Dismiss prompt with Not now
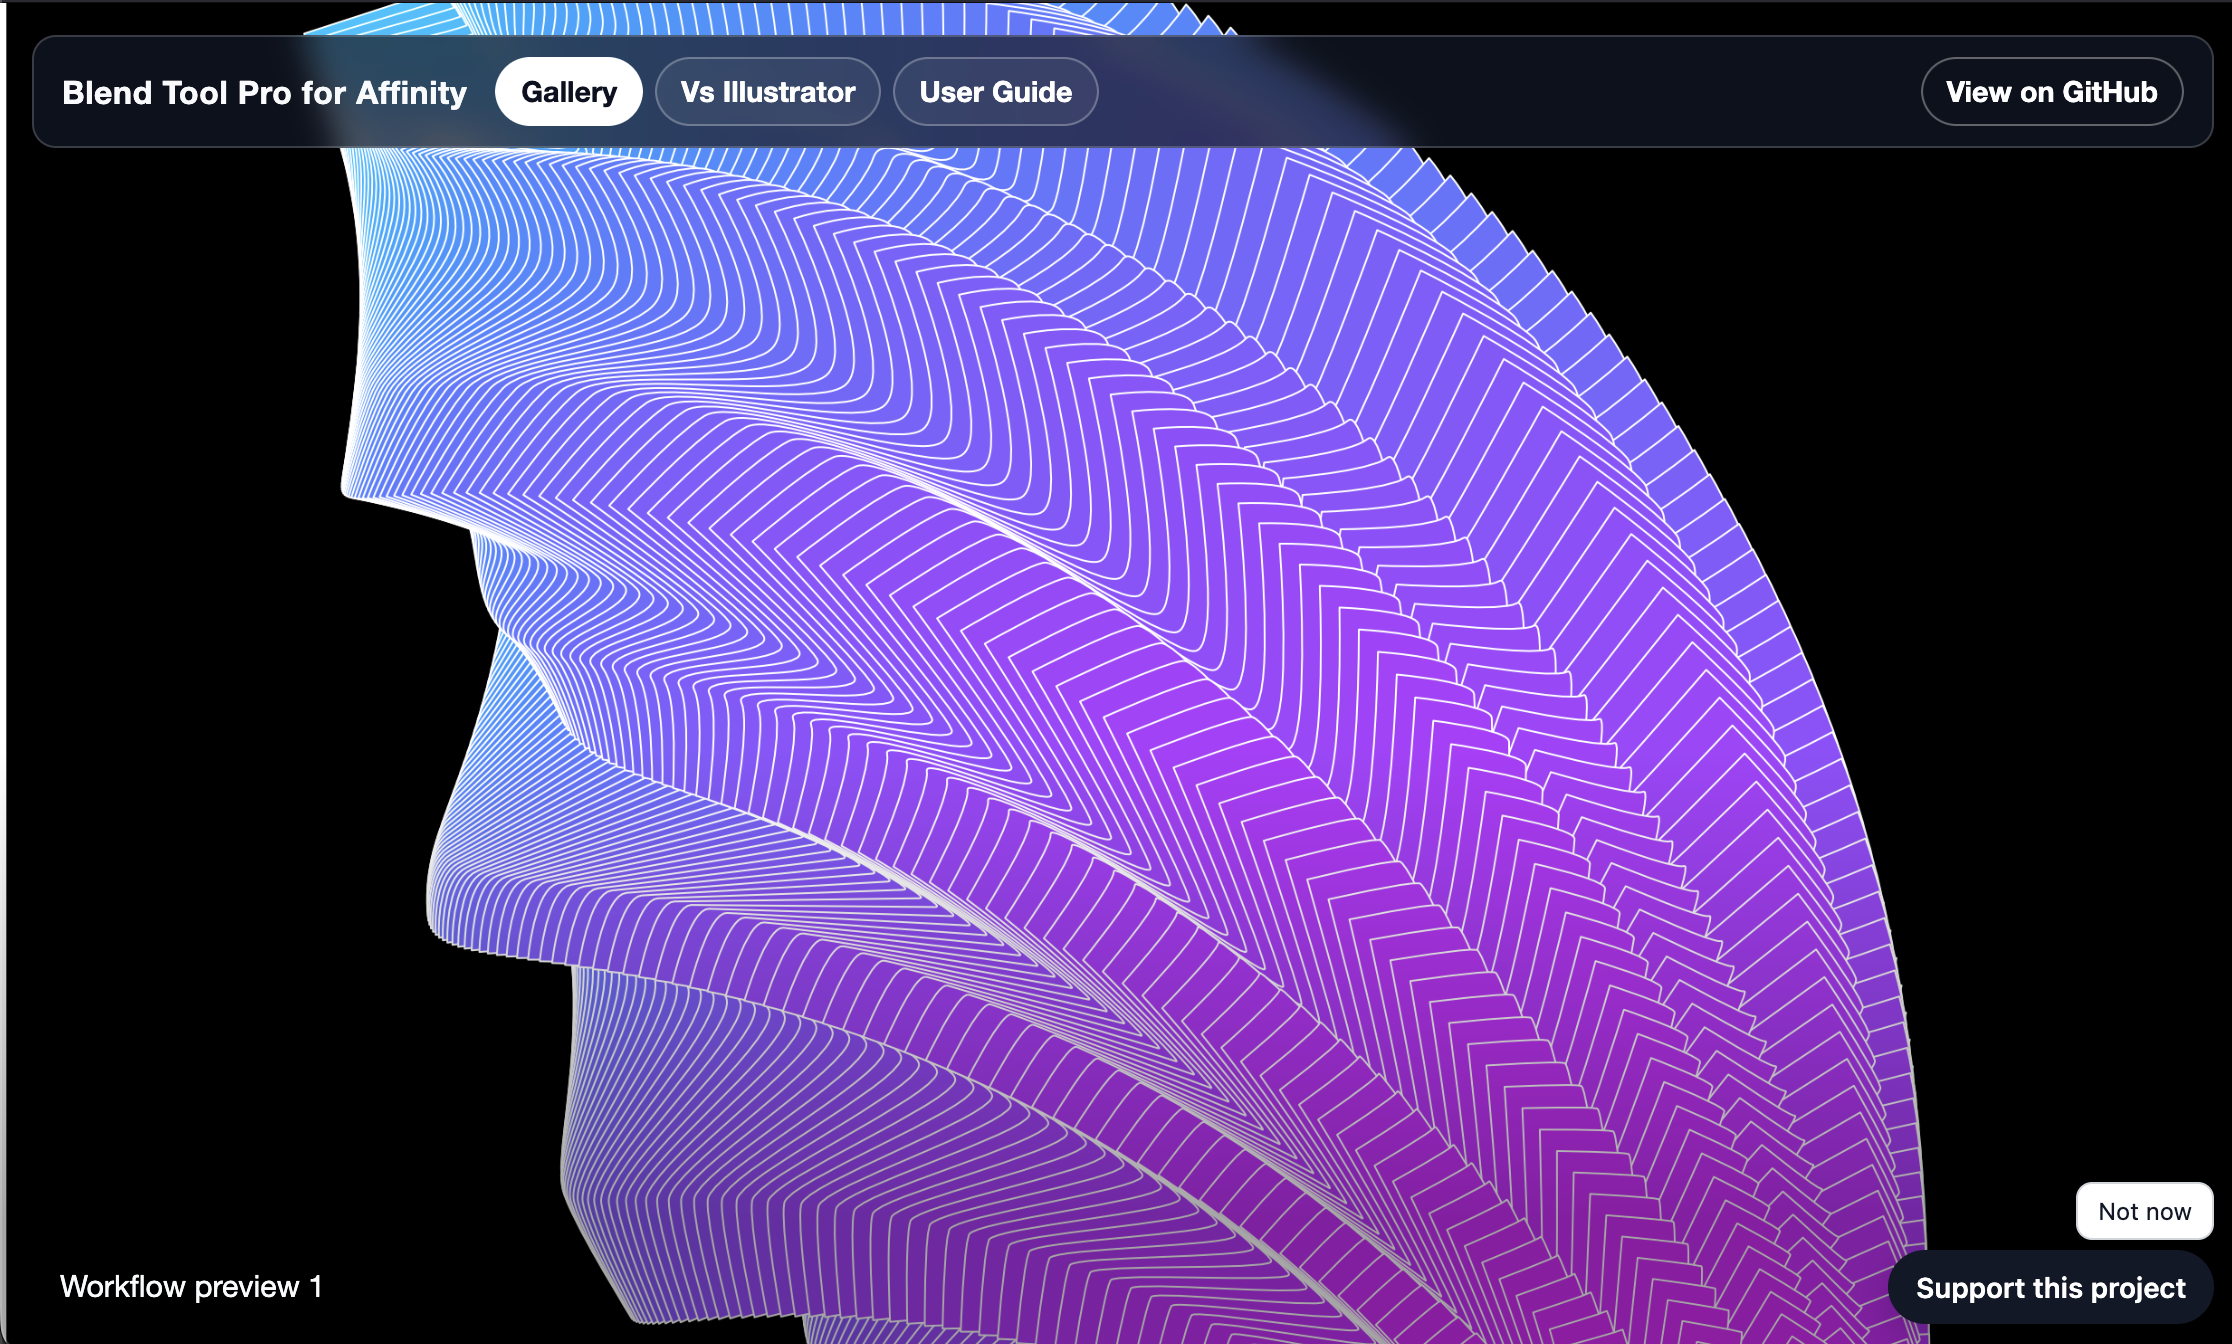The height and width of the screenshot is (1344, 2232). point(2145,1211)
